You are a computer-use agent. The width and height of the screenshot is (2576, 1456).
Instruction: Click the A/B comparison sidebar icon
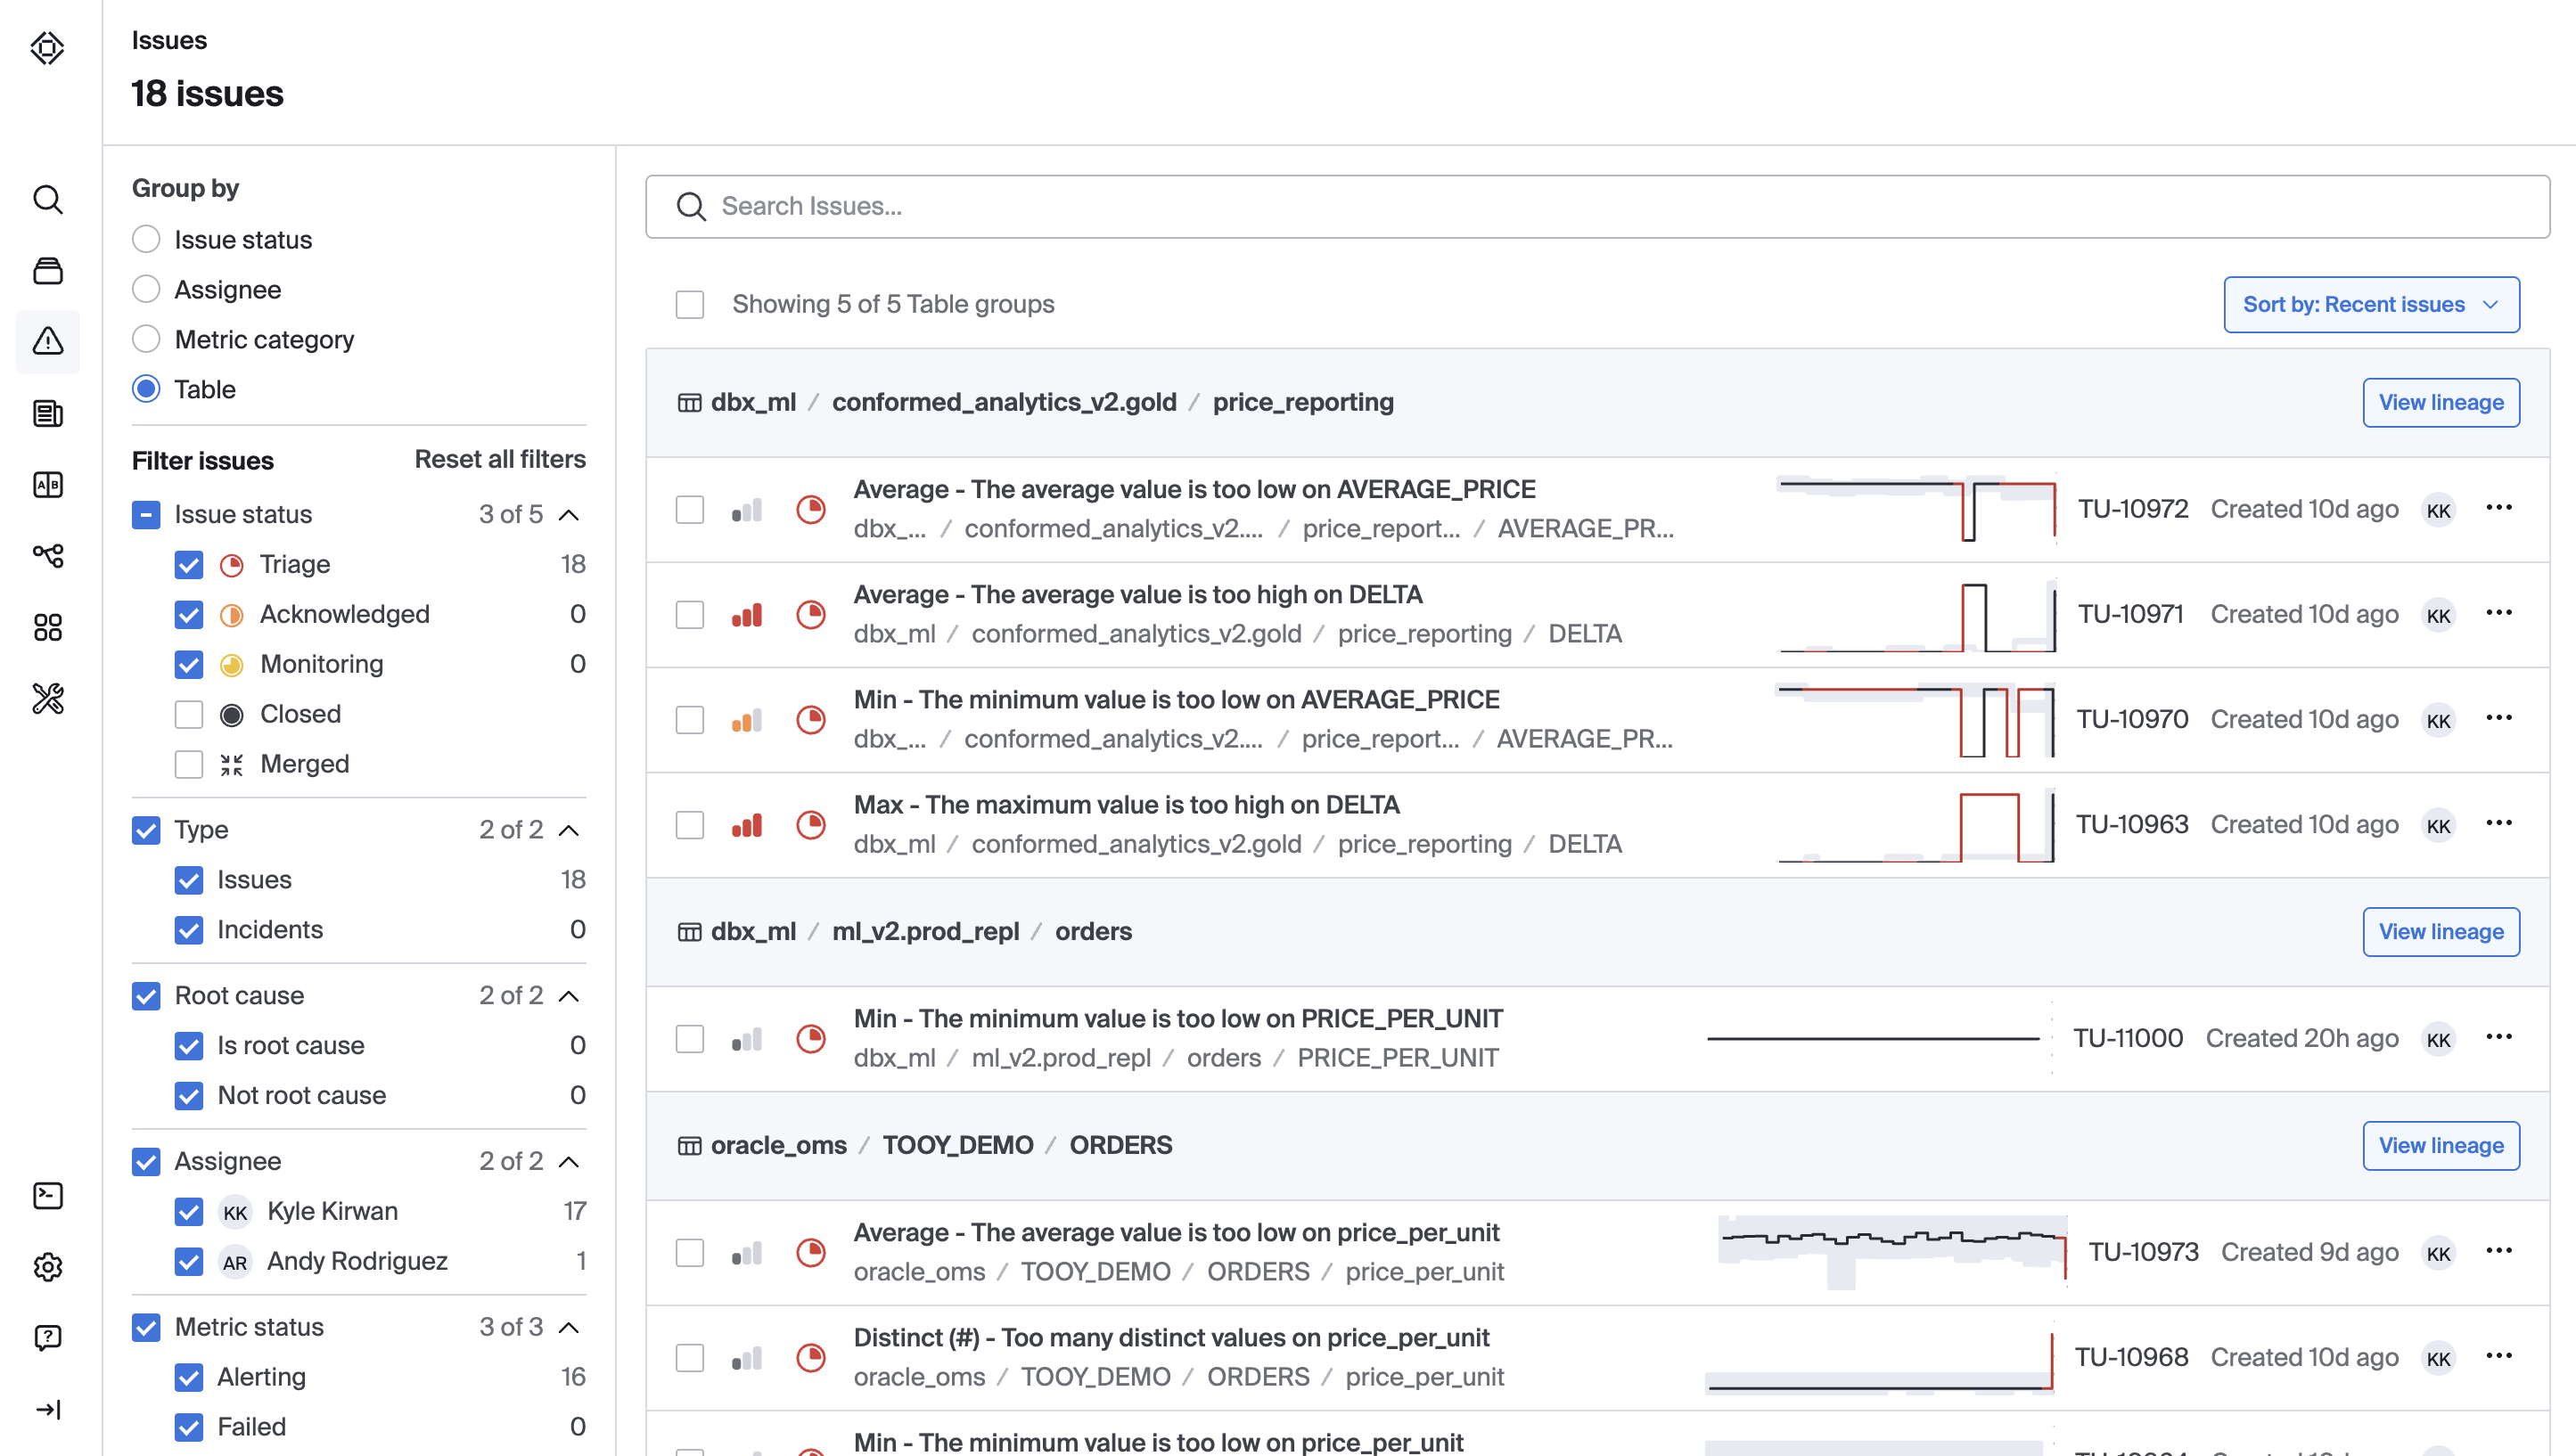click(48, 485)
